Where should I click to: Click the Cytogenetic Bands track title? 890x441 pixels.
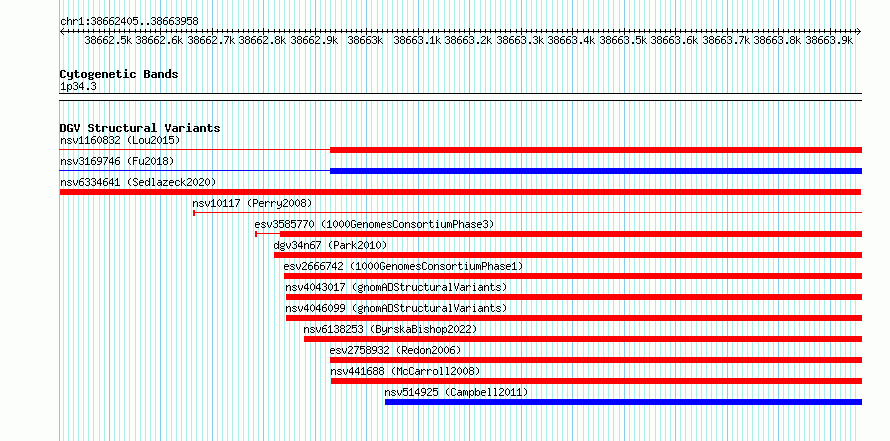(119, 74)
